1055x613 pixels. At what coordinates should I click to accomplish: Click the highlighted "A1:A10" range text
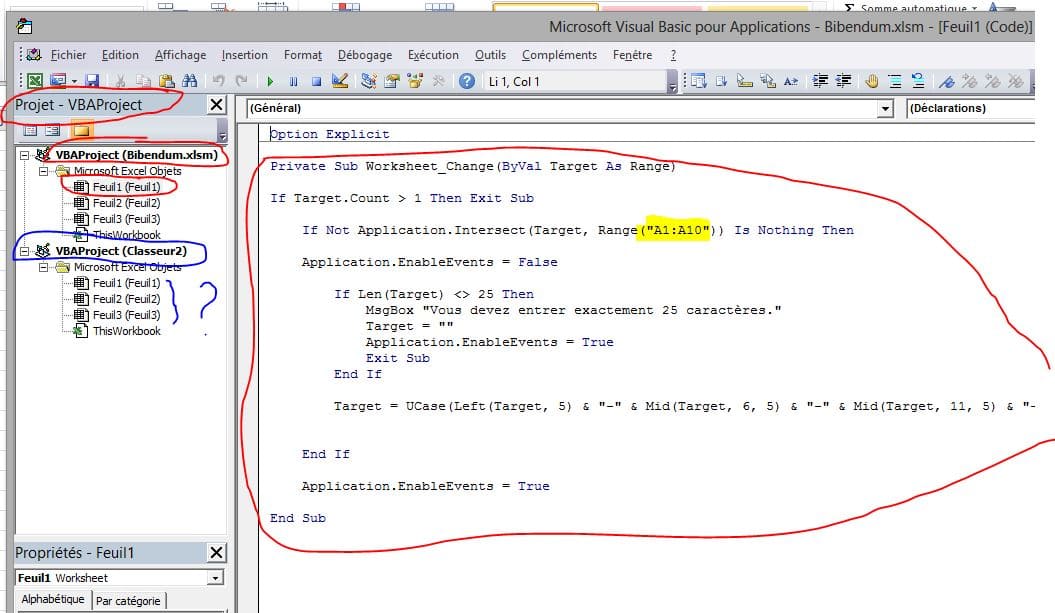click(x=678, y=230)
